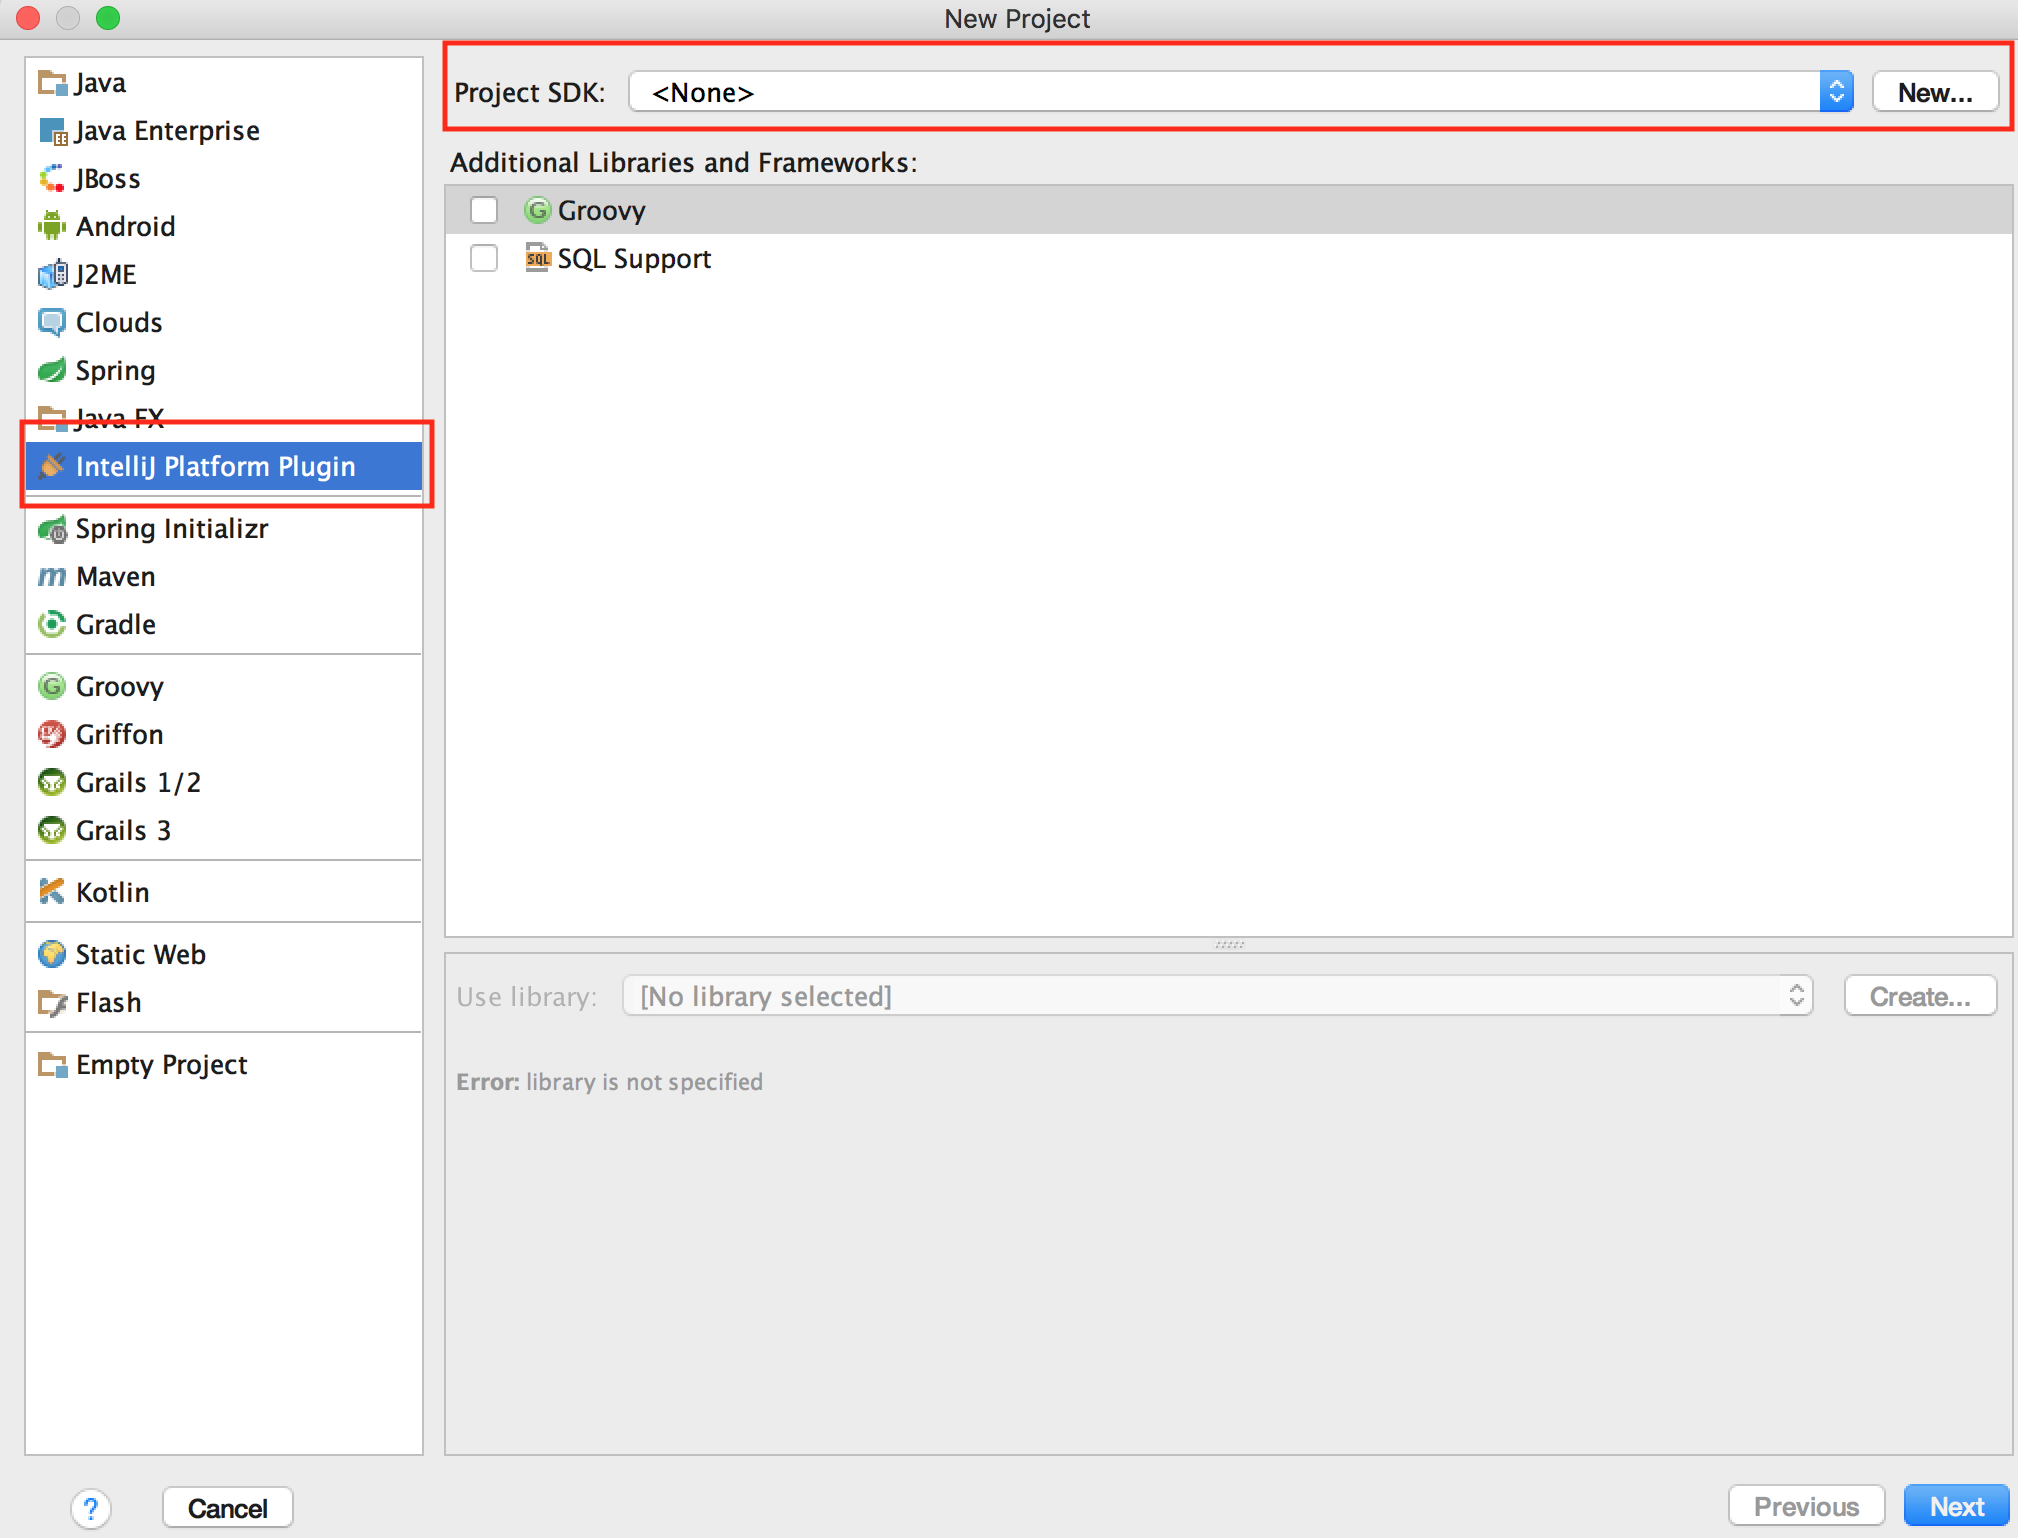Click New... to add an SDK
2018x1538 pixels.
[x=1935, y=92]
